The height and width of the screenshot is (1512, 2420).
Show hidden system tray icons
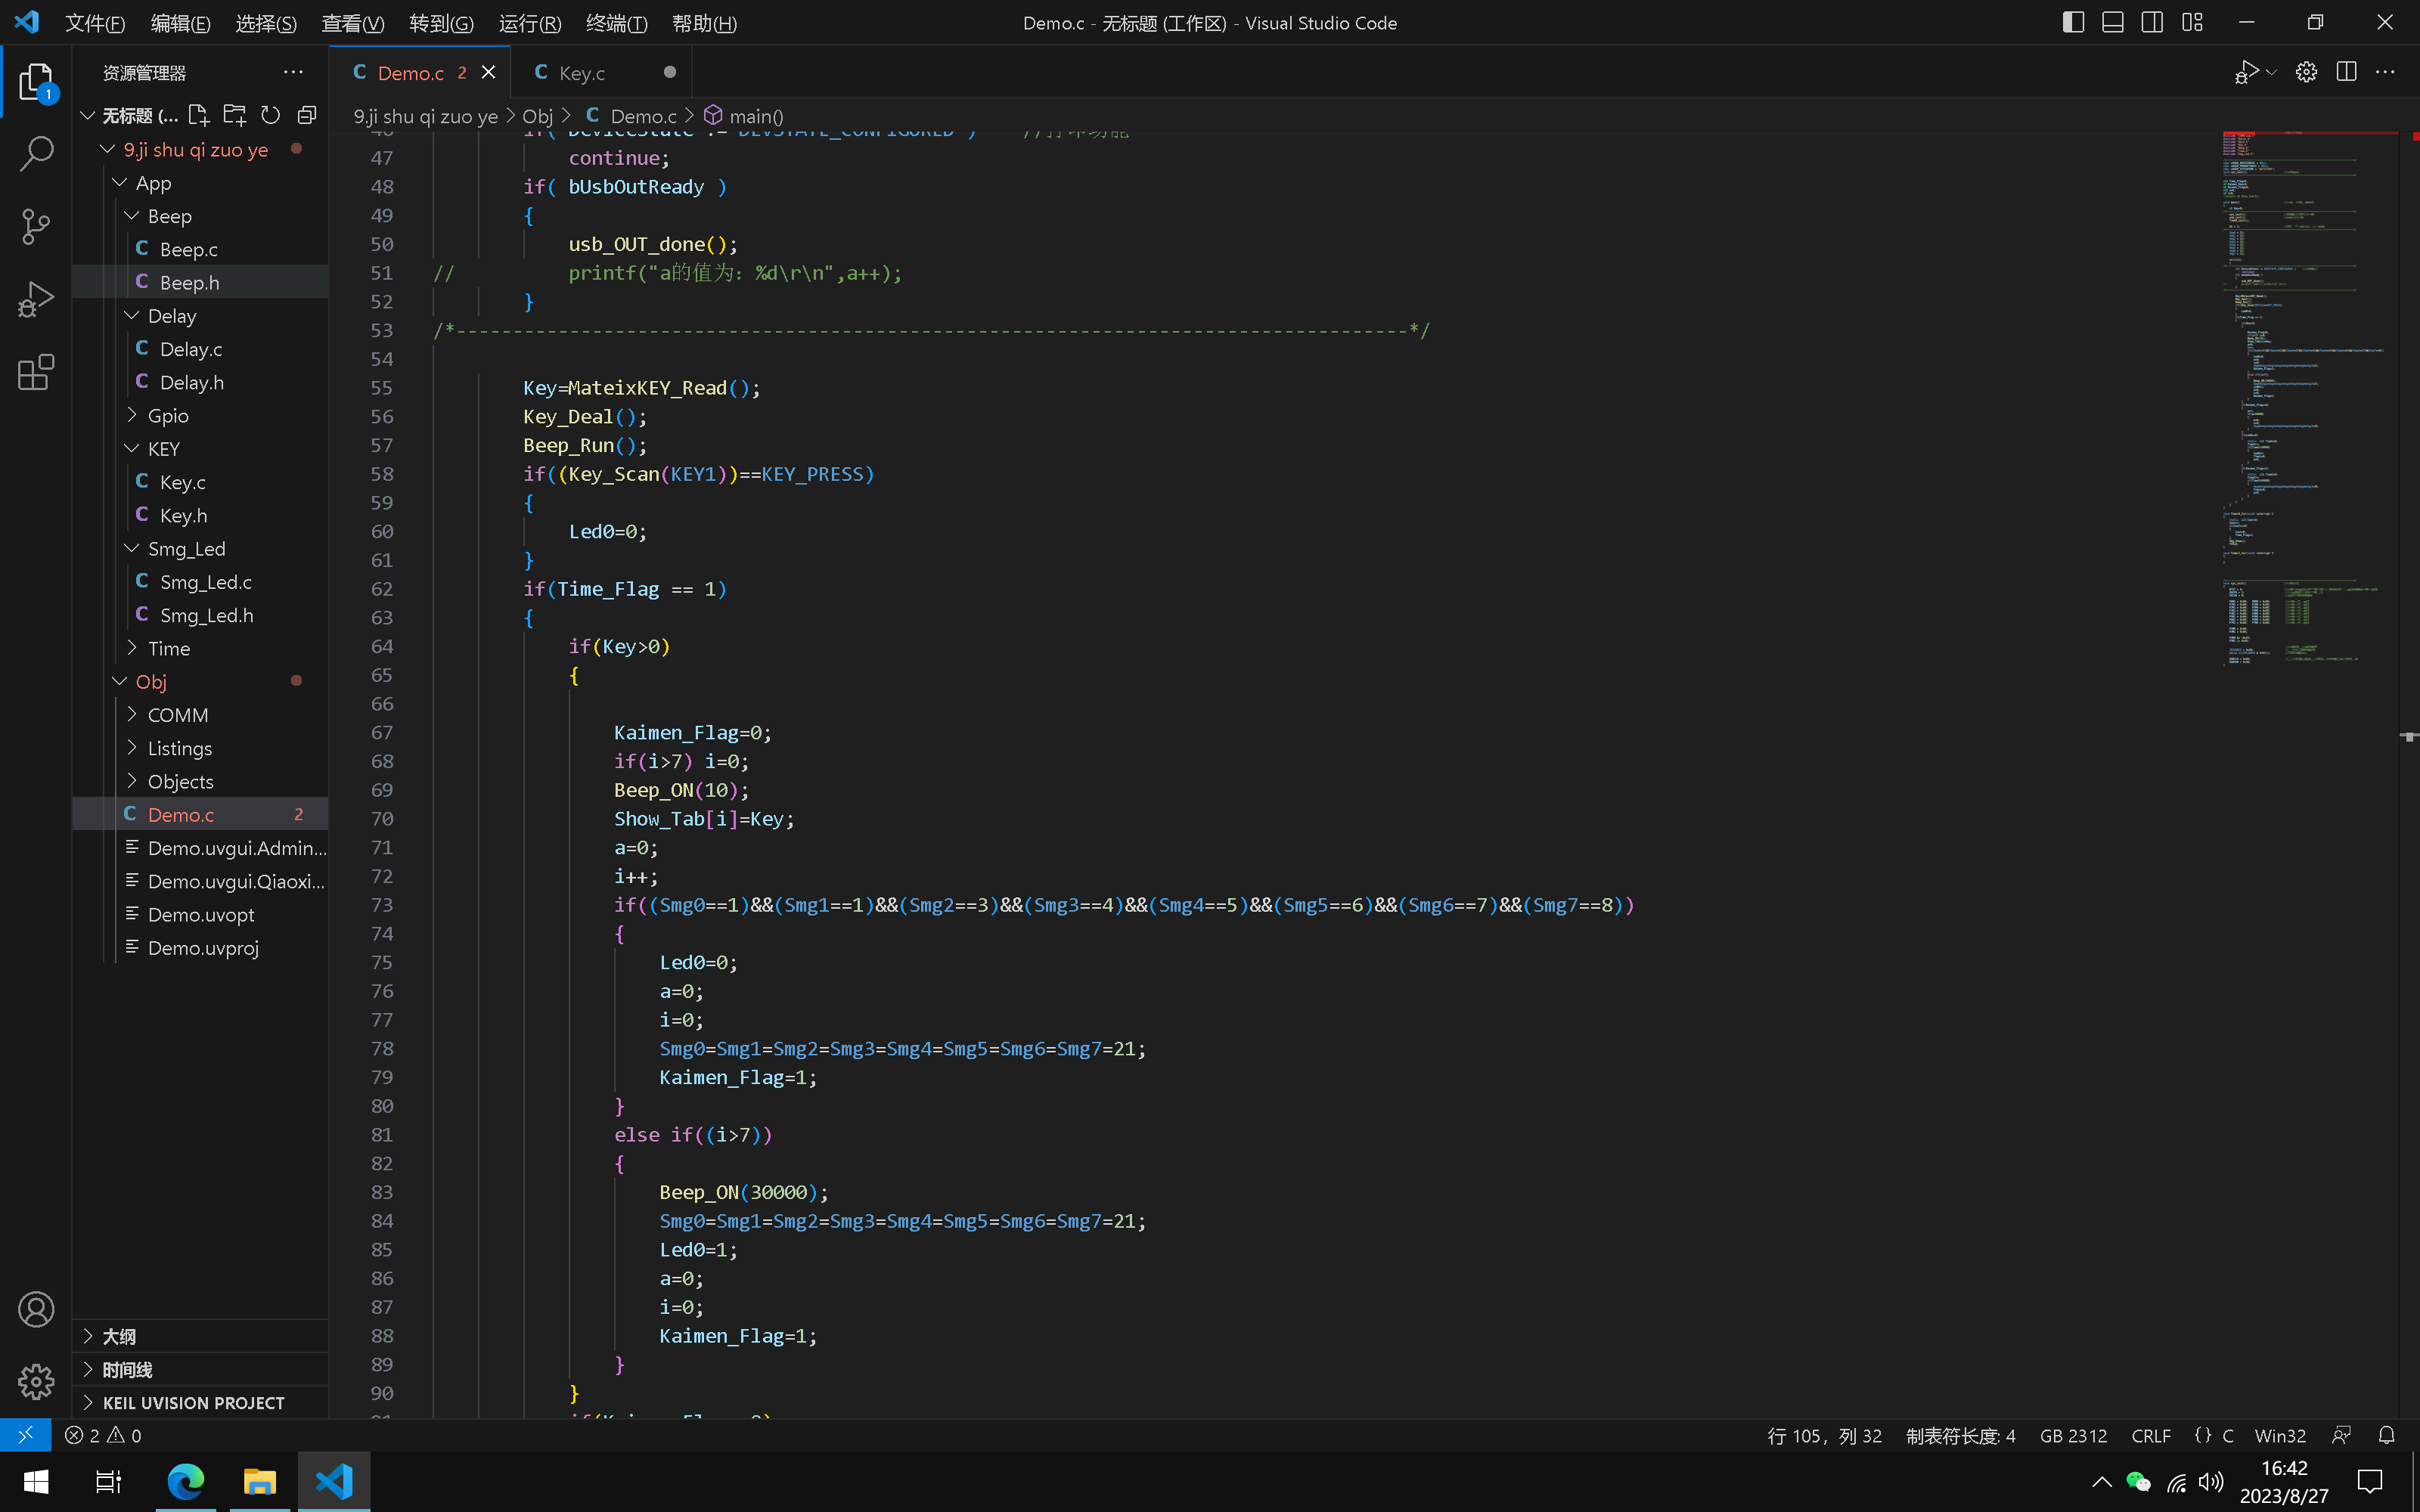point(2101,1481)
